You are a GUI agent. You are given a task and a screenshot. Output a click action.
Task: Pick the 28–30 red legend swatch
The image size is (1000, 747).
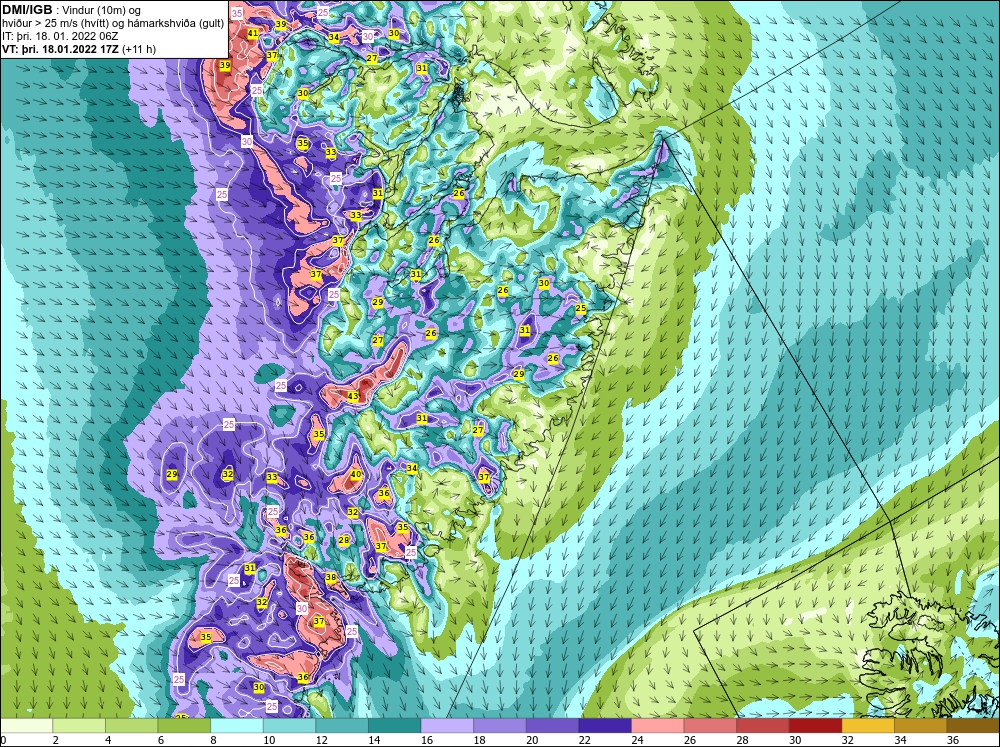(x=763, y=726)
